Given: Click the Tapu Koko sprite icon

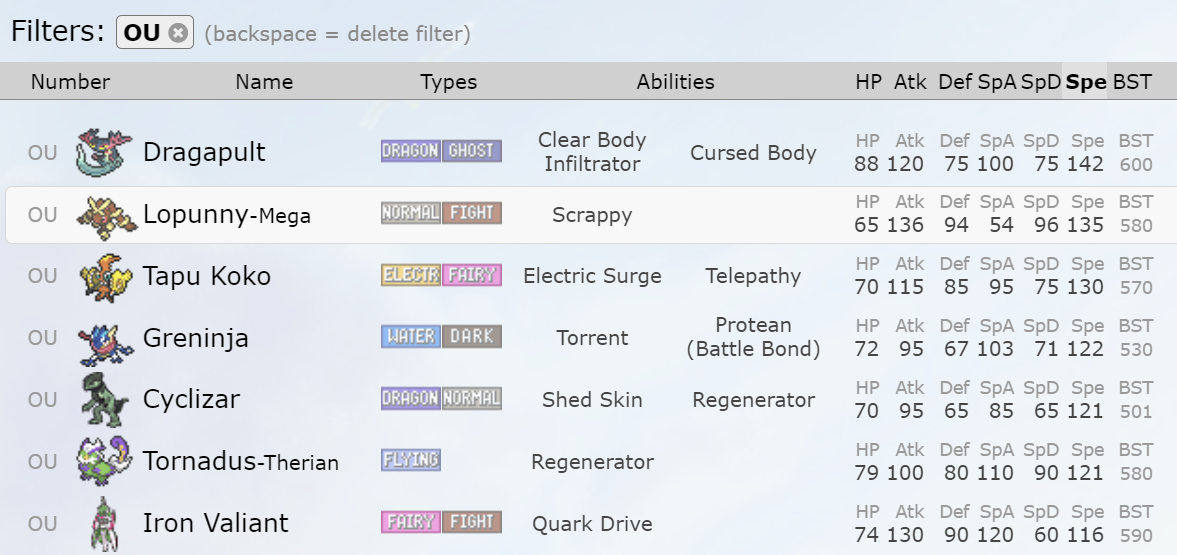Looking at the screenshot, I should click(x=104, y=277).
